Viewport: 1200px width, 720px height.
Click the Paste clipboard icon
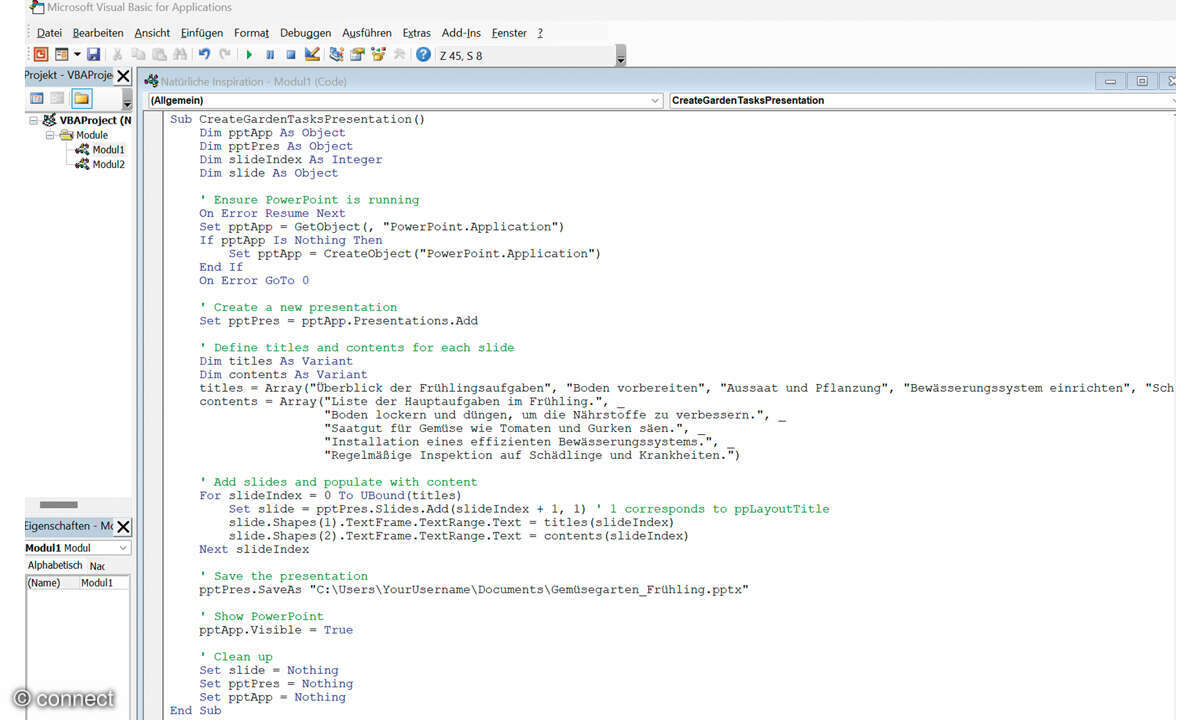(159, 55)
